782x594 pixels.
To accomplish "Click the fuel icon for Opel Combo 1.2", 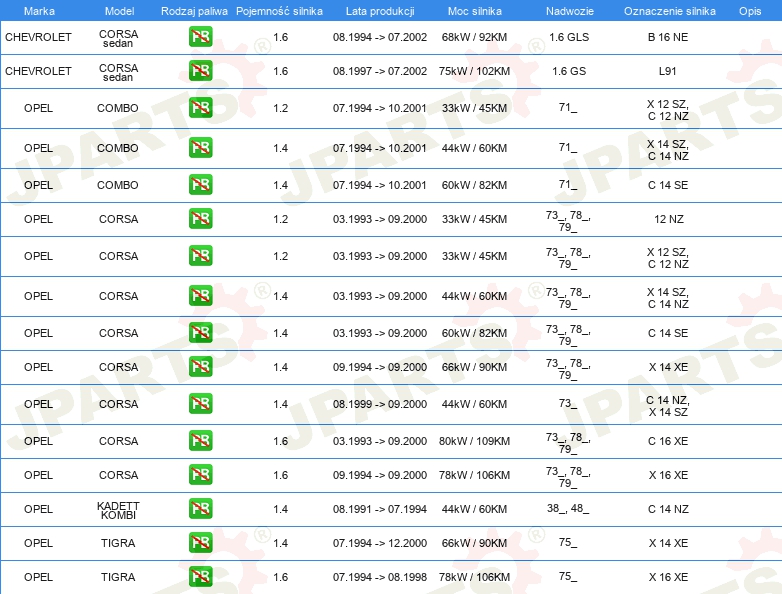I will [x=200, y=108].
